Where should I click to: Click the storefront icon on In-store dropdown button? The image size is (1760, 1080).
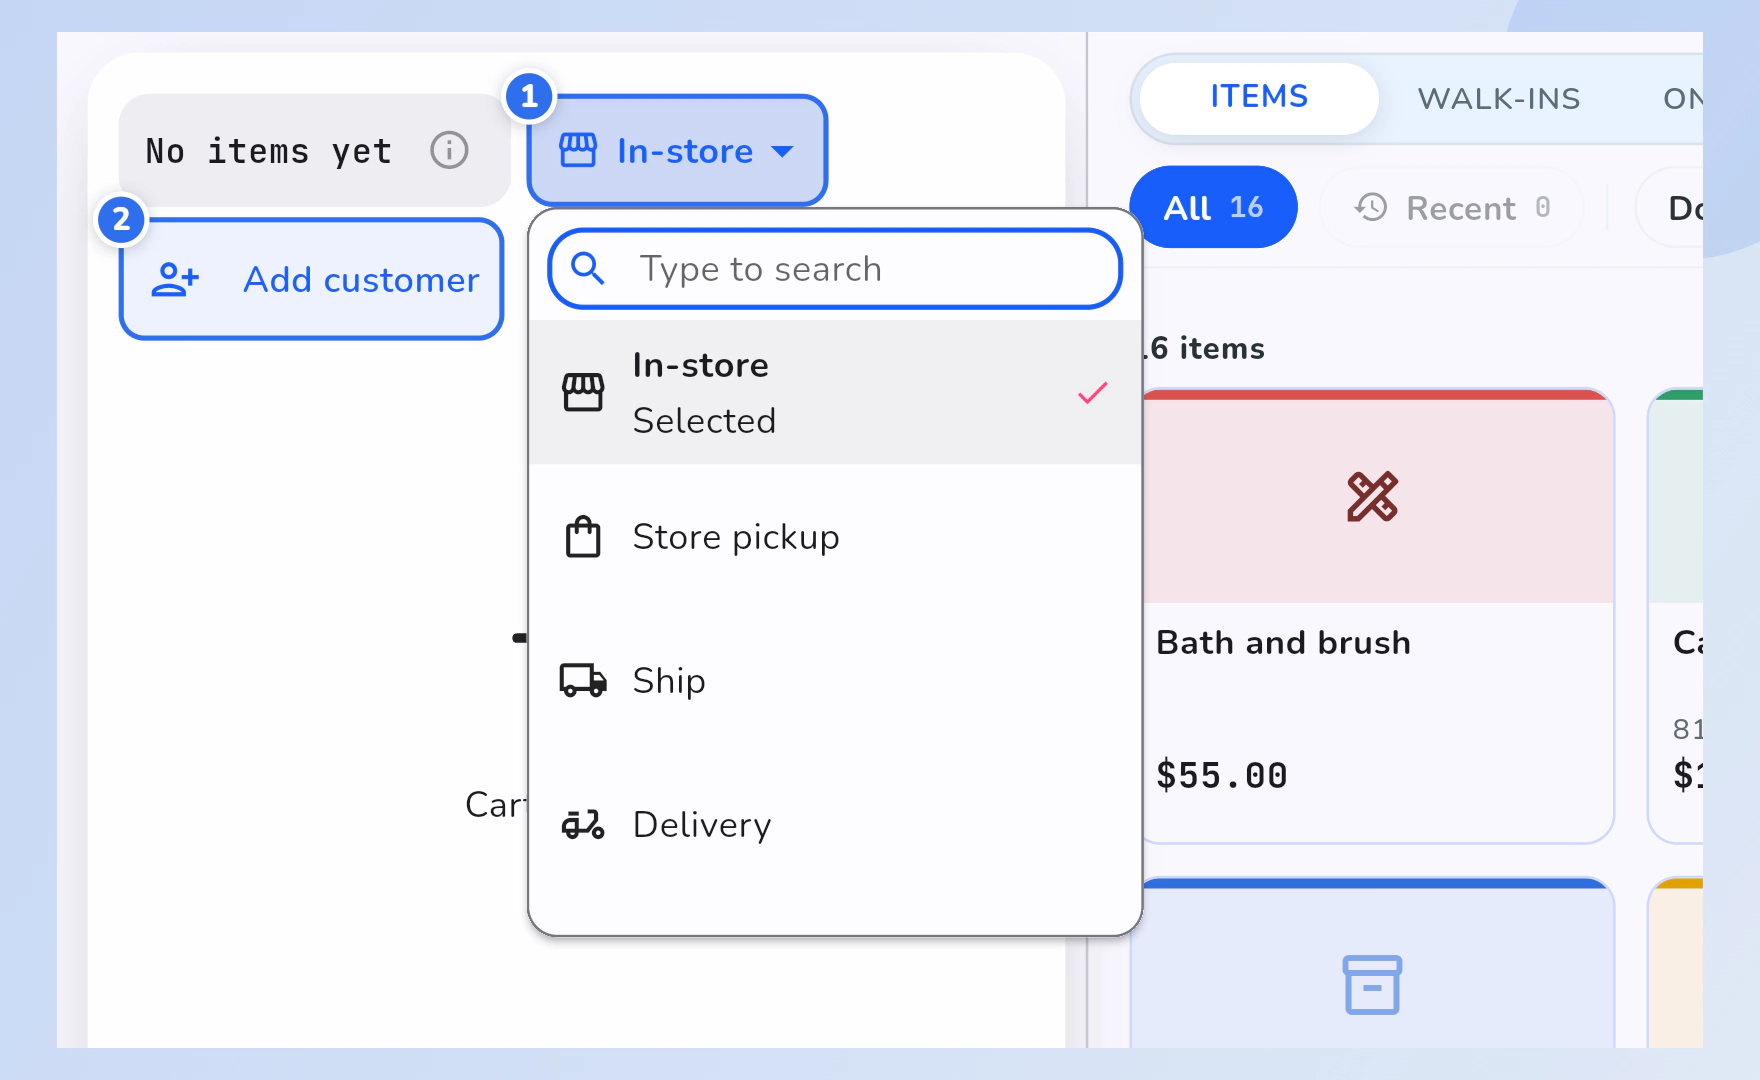(x=578, y=150)
